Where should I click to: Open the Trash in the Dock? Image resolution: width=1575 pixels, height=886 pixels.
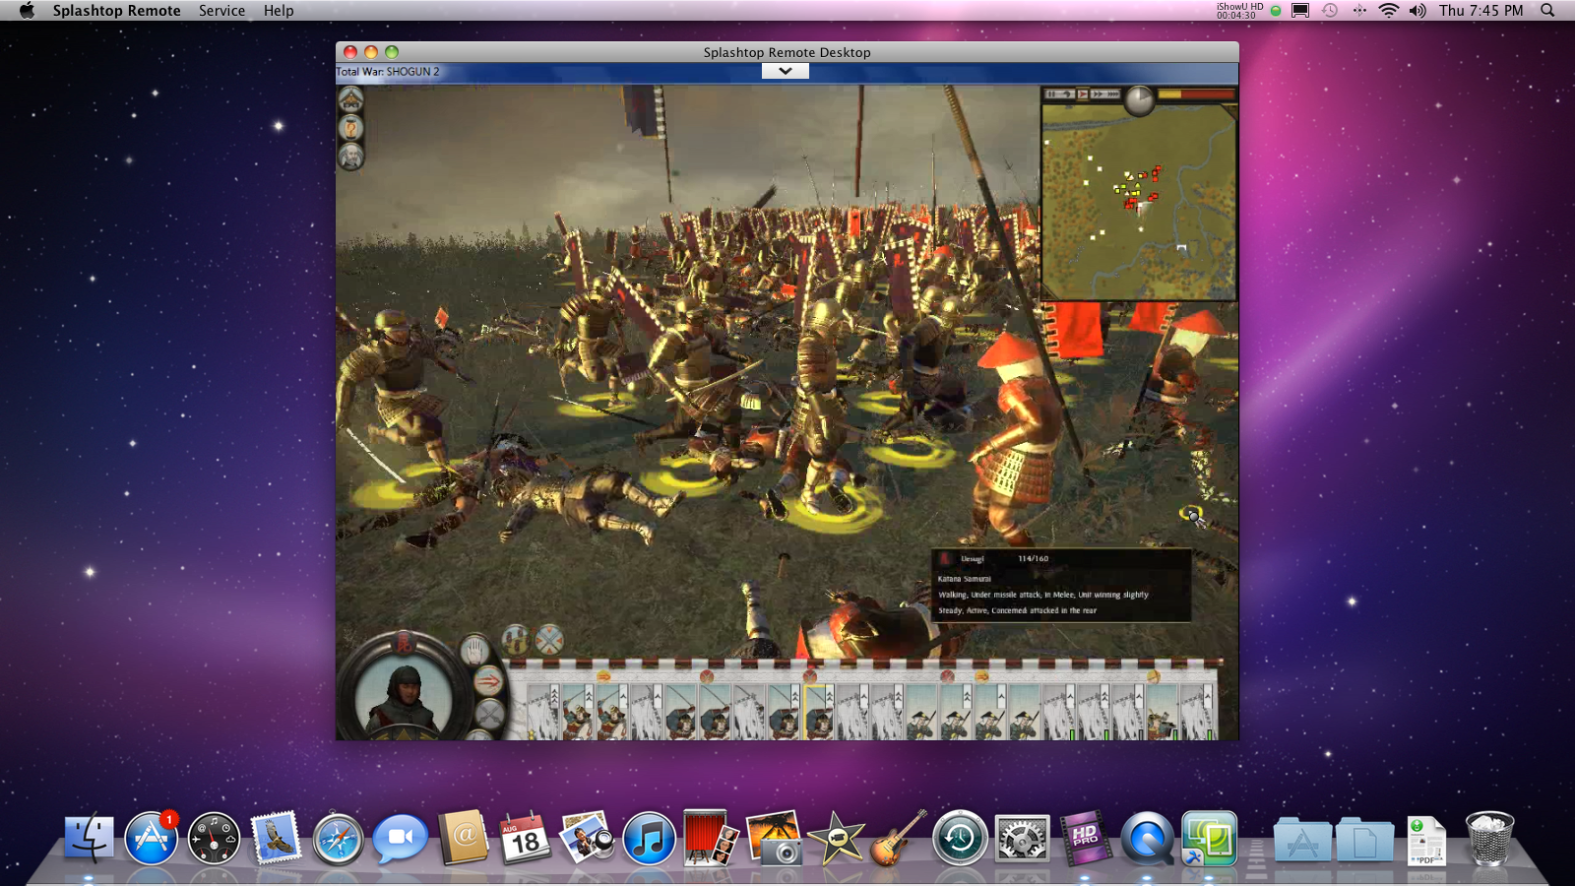pos(1489,838)
